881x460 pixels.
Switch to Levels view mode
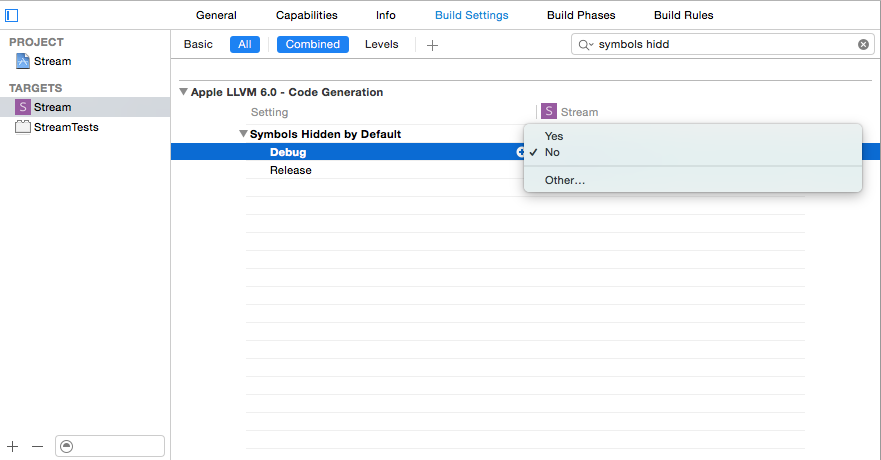[x=382, y=44]
